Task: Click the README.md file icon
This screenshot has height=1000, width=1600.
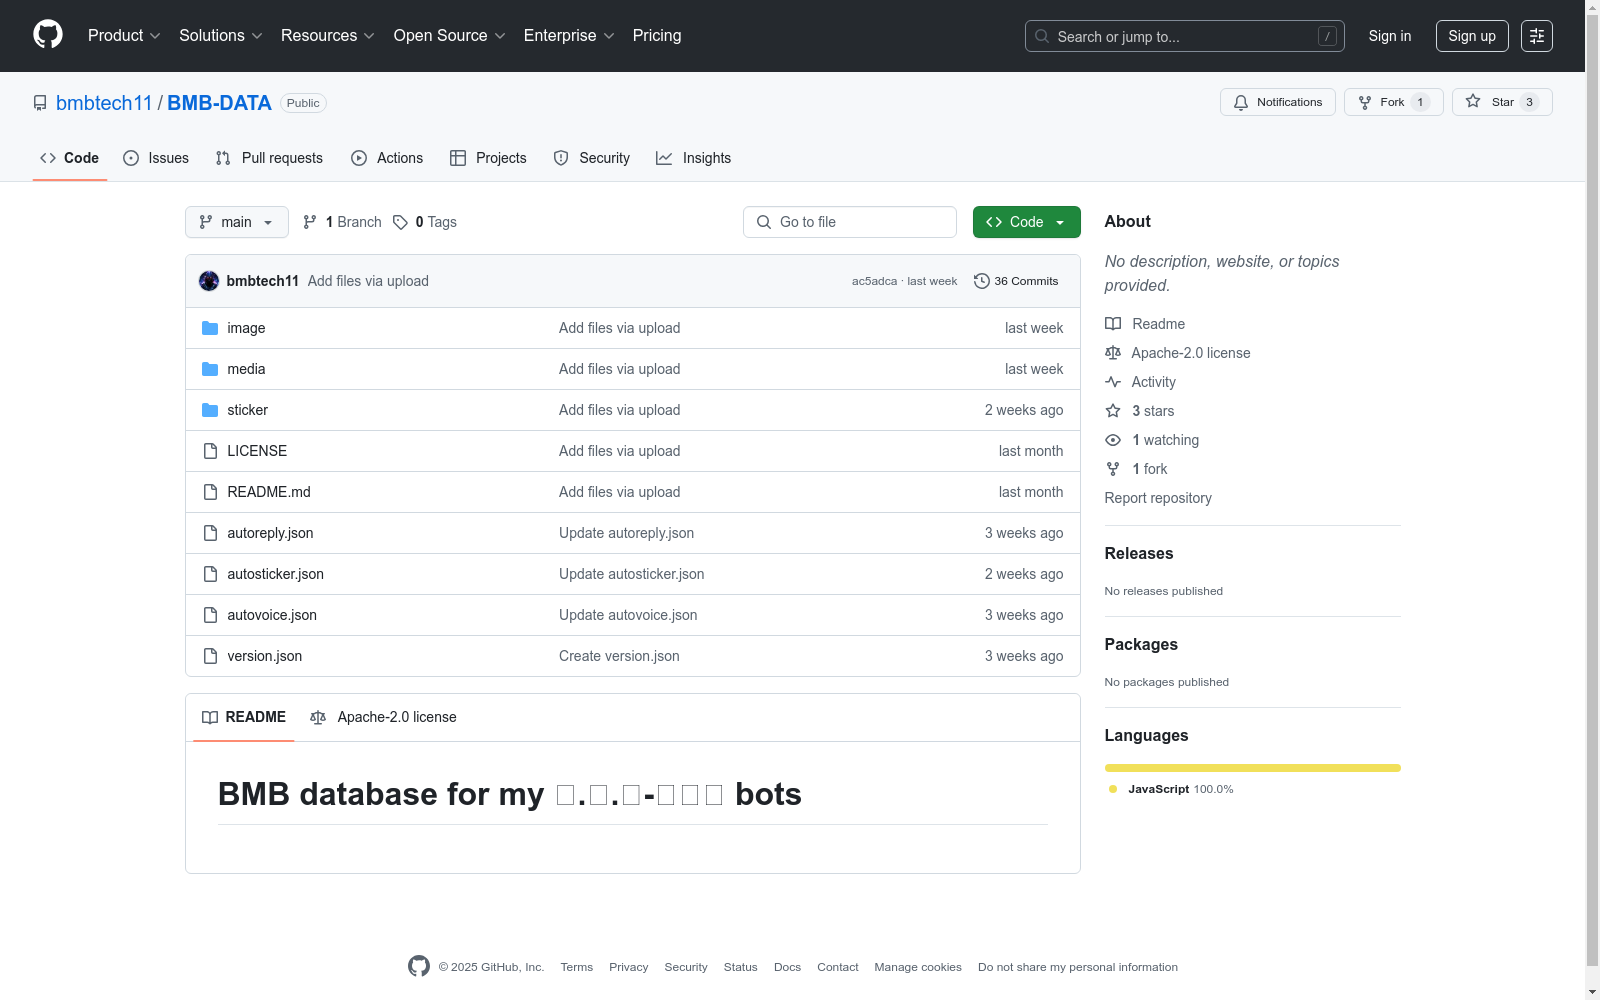Action: 210,492
